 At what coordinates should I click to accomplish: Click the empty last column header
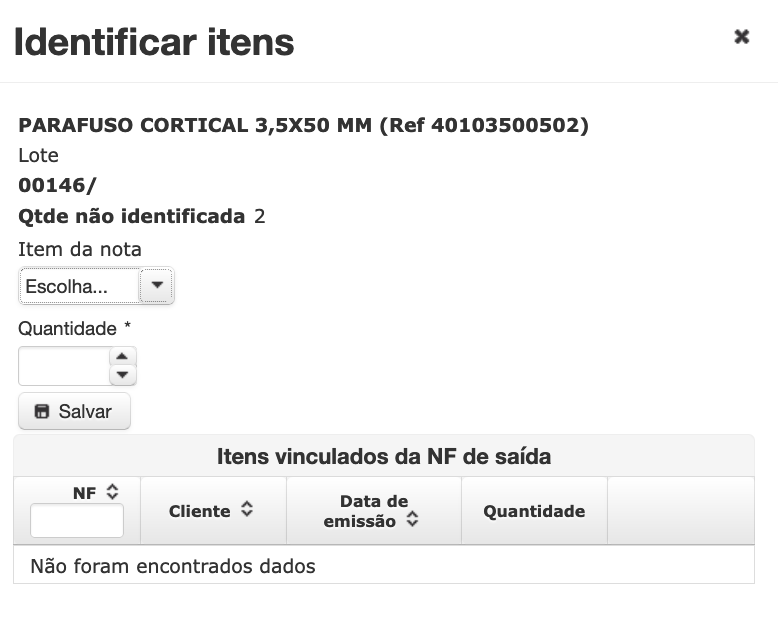coord(681,511)
